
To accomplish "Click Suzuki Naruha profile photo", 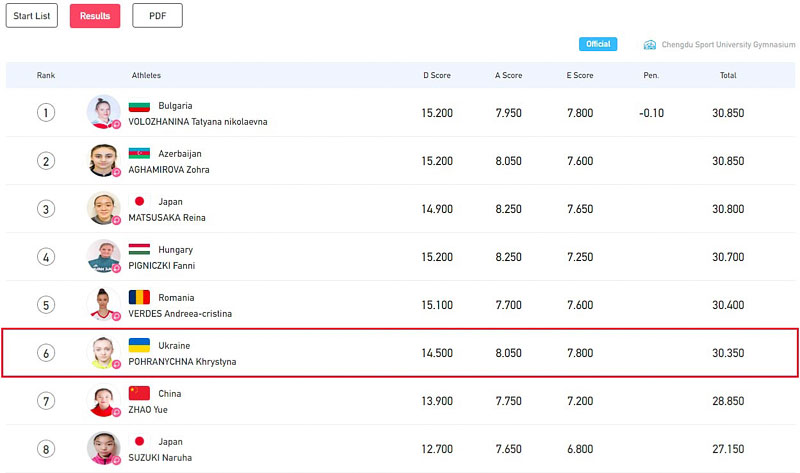I will [x=104, y=448].
